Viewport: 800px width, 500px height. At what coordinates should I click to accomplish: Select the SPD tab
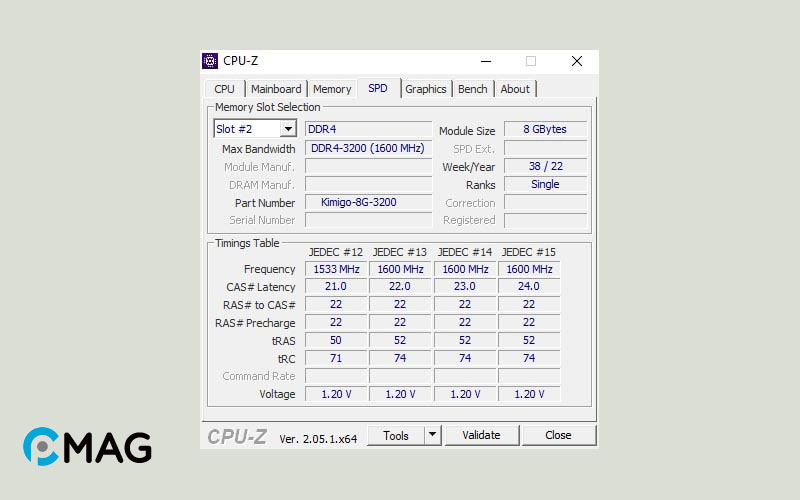378,88
